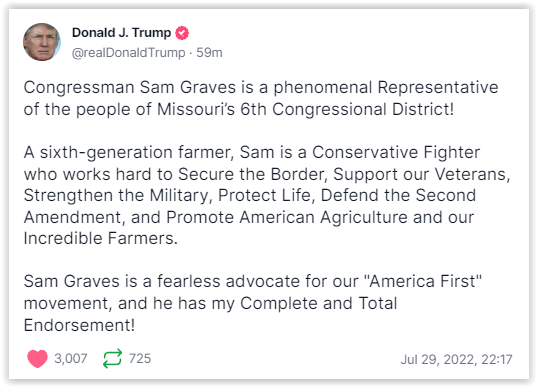Click the 725 ReTruth count

point(140,359)
